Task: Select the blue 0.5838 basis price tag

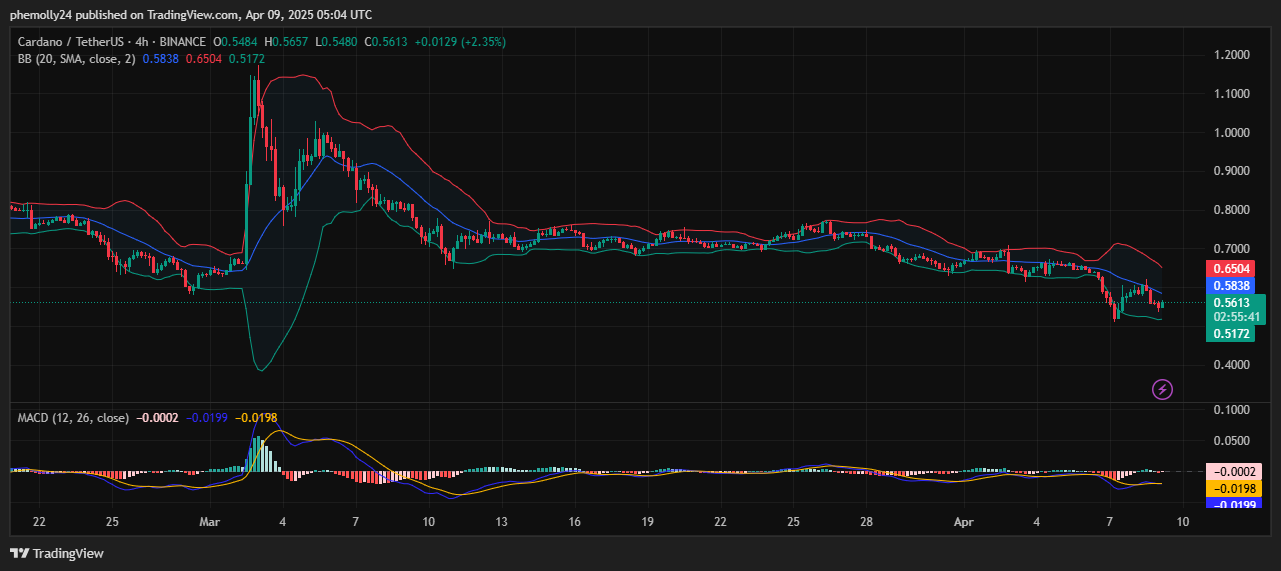Action: coord(1229,285)
